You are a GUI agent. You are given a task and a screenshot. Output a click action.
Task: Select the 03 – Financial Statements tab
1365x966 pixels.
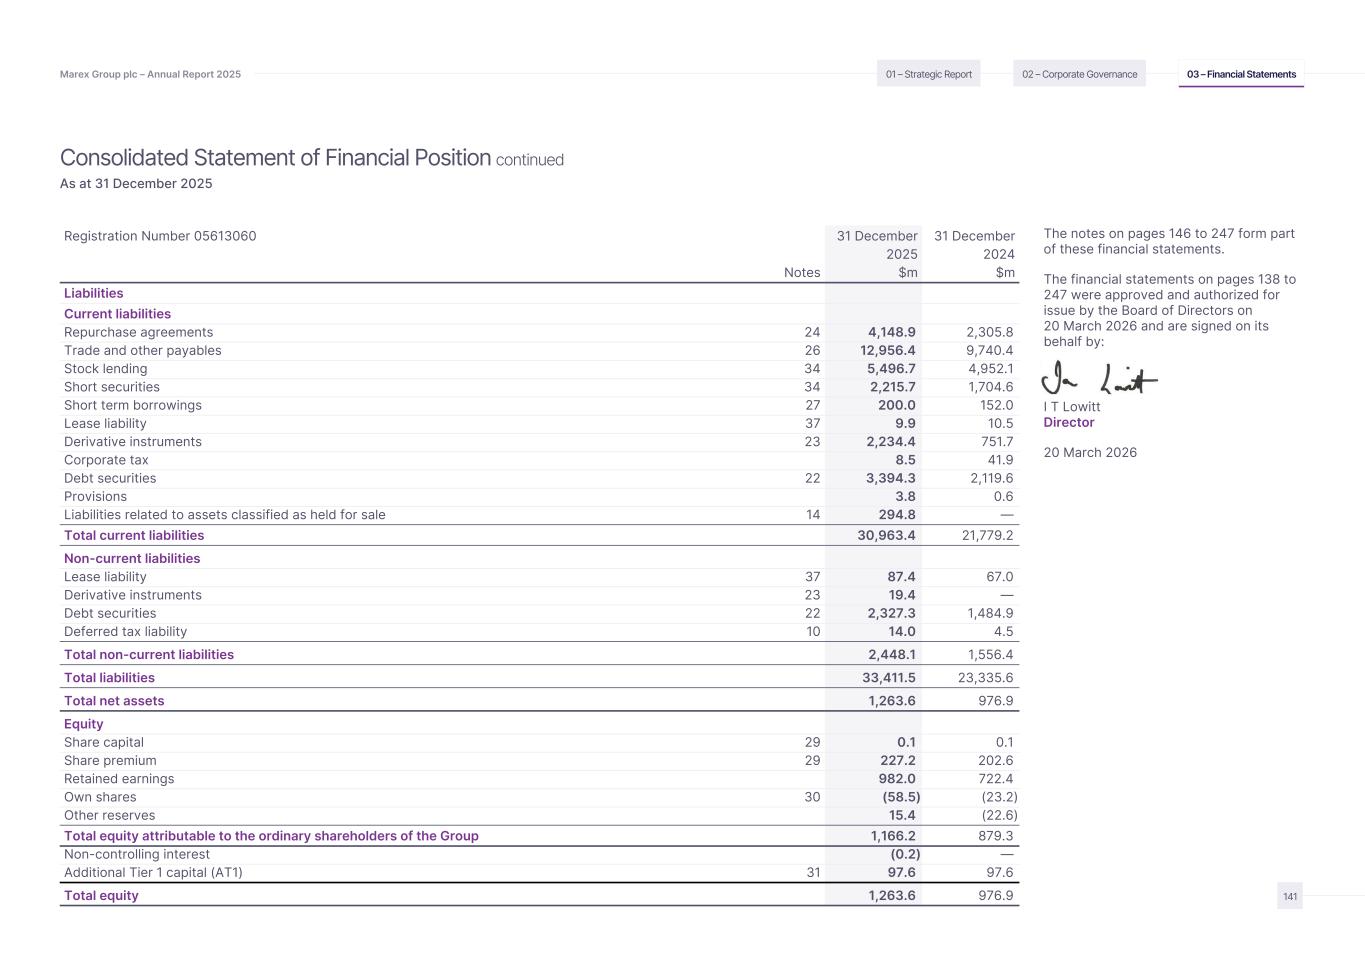pyautogui.click(x=1241, y=74)
